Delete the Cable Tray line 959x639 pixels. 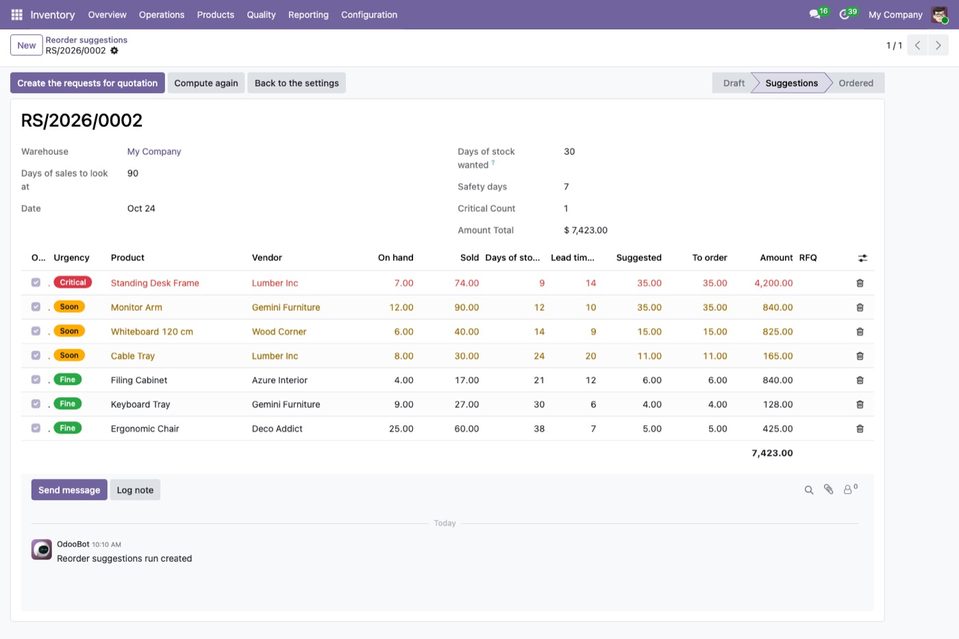tap(860, 356)
